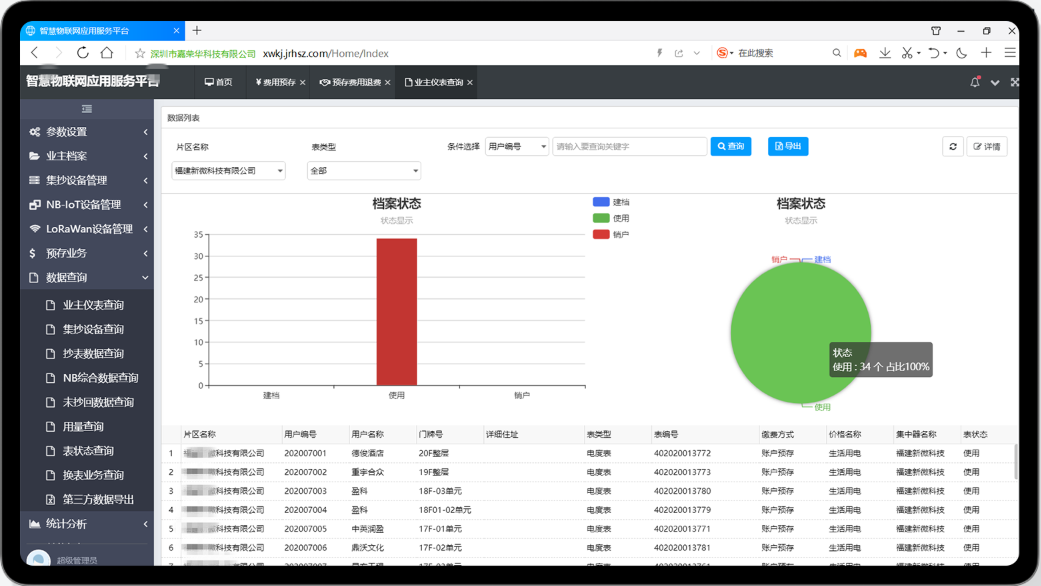Select row with user 202007001
The height and width of the screenshot is (586, 1041).
(588, 453)
